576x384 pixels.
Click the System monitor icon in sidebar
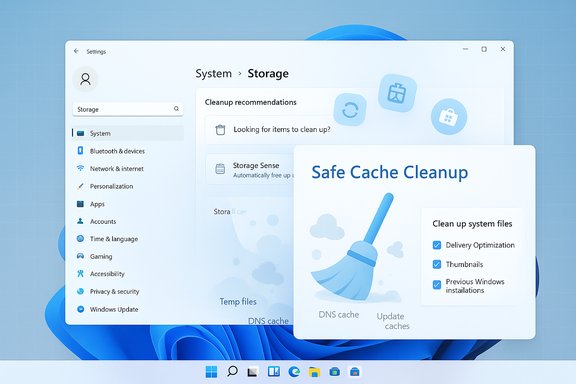80,133
